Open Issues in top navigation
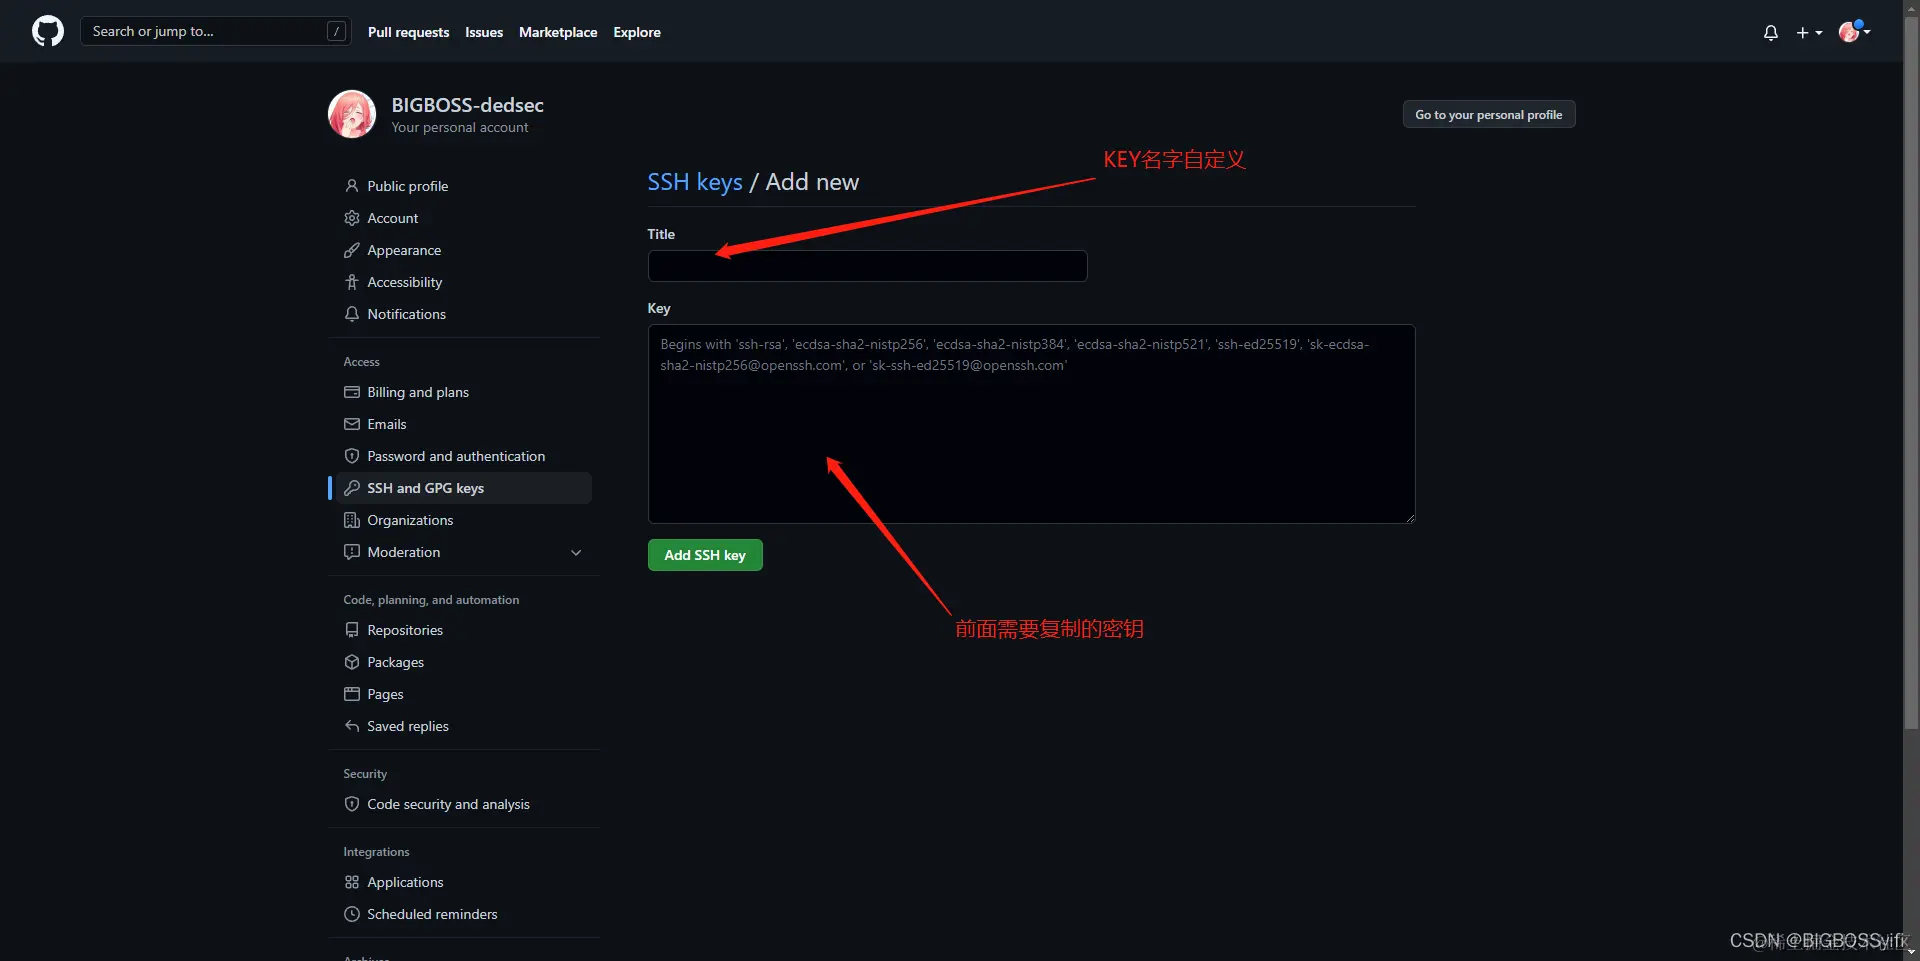The width and height of the screenshot is (1920, 961). pos(484,32)
